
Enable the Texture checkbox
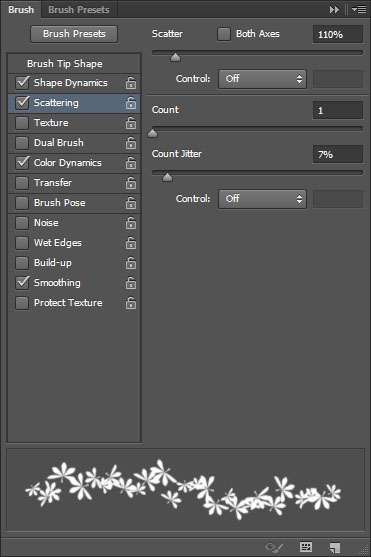tap(22, 123)
